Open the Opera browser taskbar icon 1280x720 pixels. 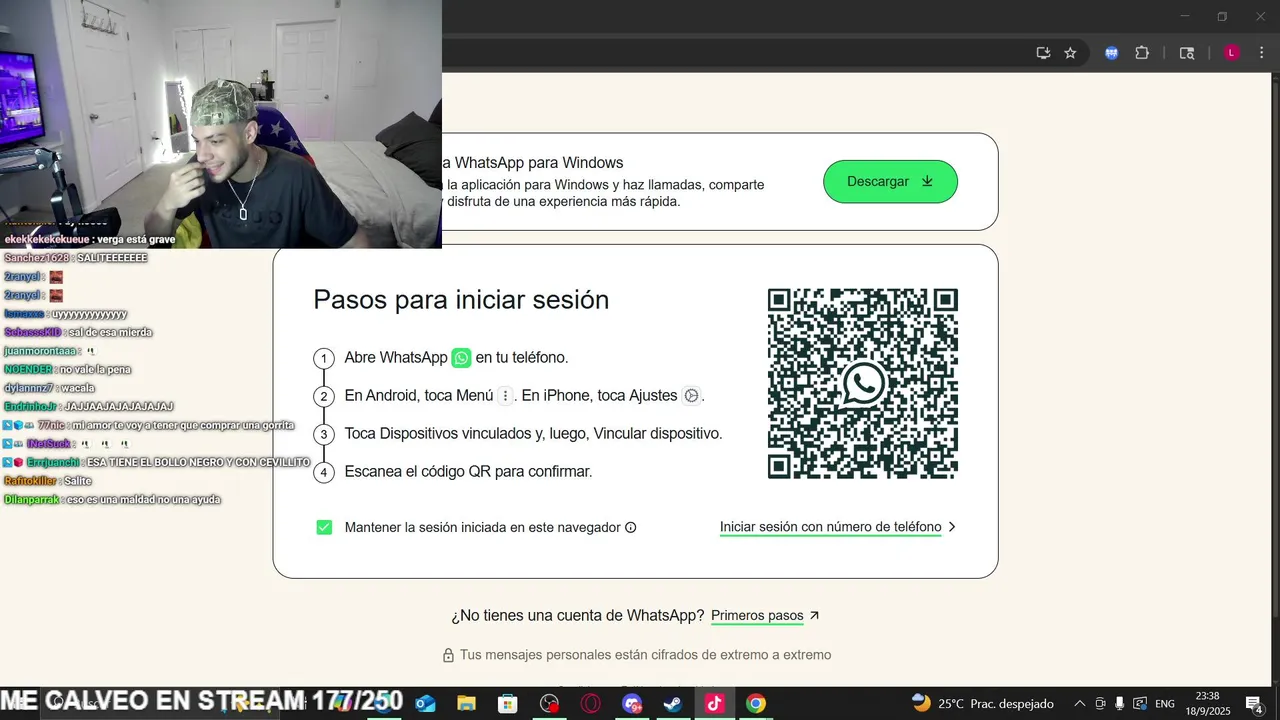tap(591, 704)
